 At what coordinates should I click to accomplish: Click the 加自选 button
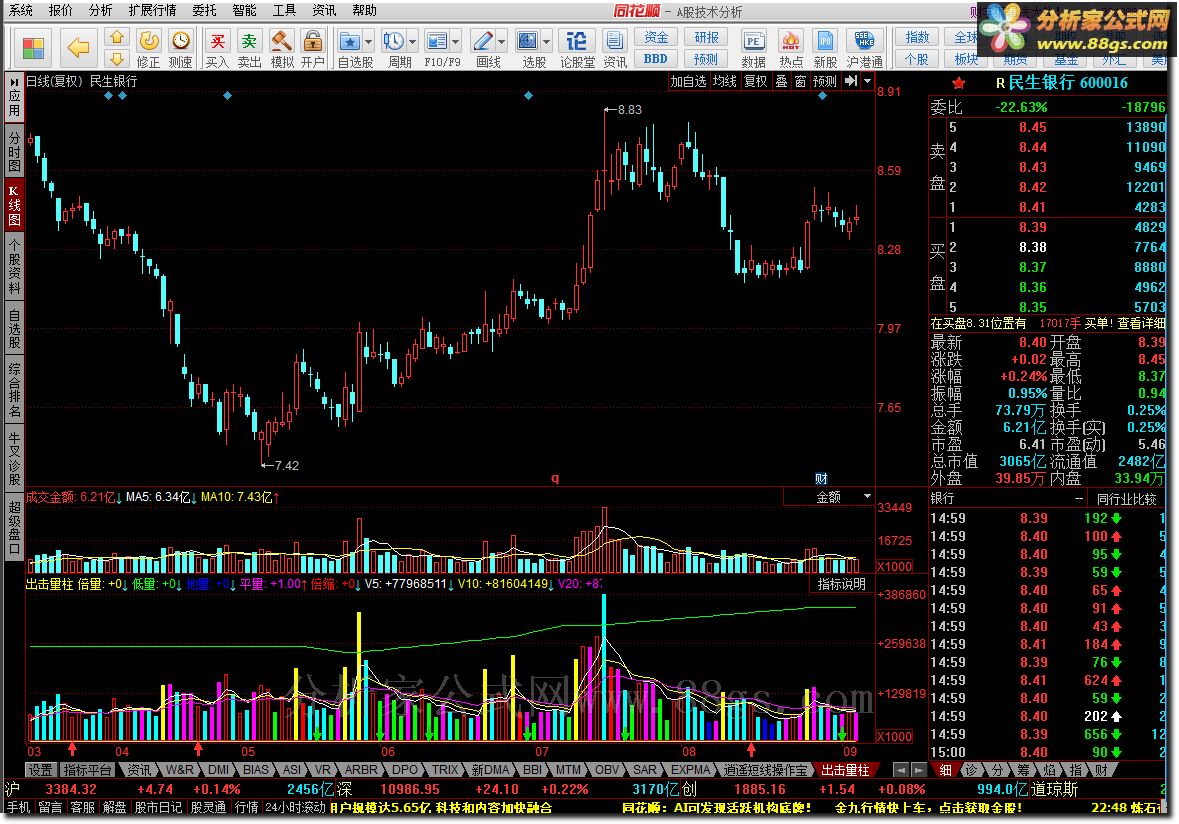[x=688, y=81]
